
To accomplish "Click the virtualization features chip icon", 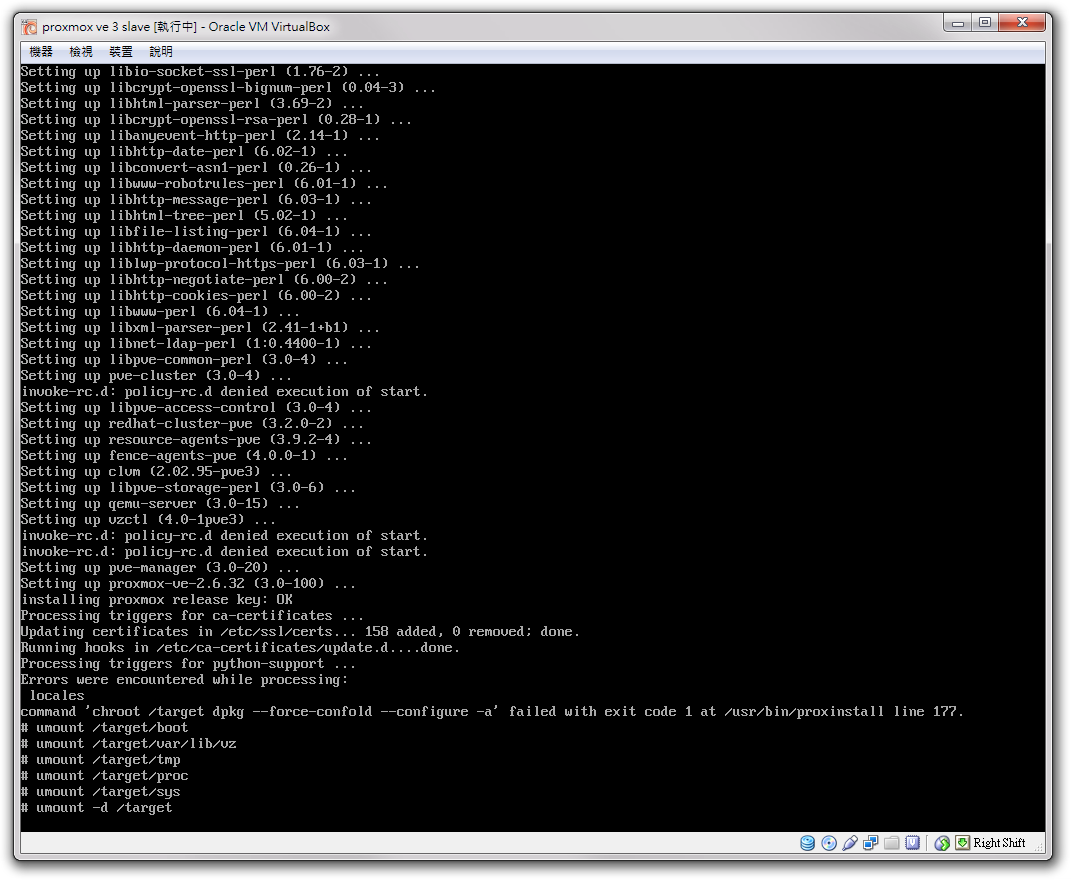I will click(x=913, y=843).
